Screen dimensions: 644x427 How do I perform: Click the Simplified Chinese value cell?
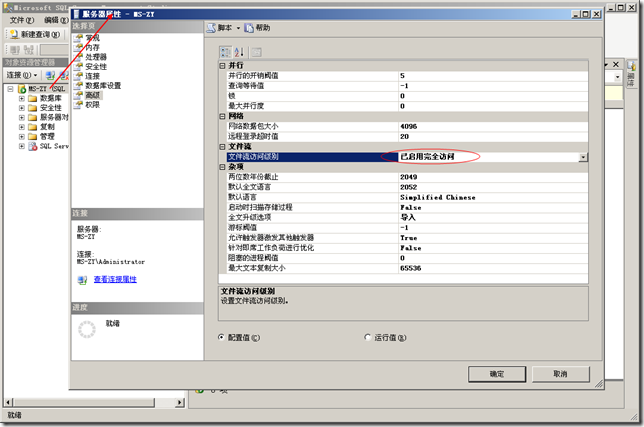point(493,197)
